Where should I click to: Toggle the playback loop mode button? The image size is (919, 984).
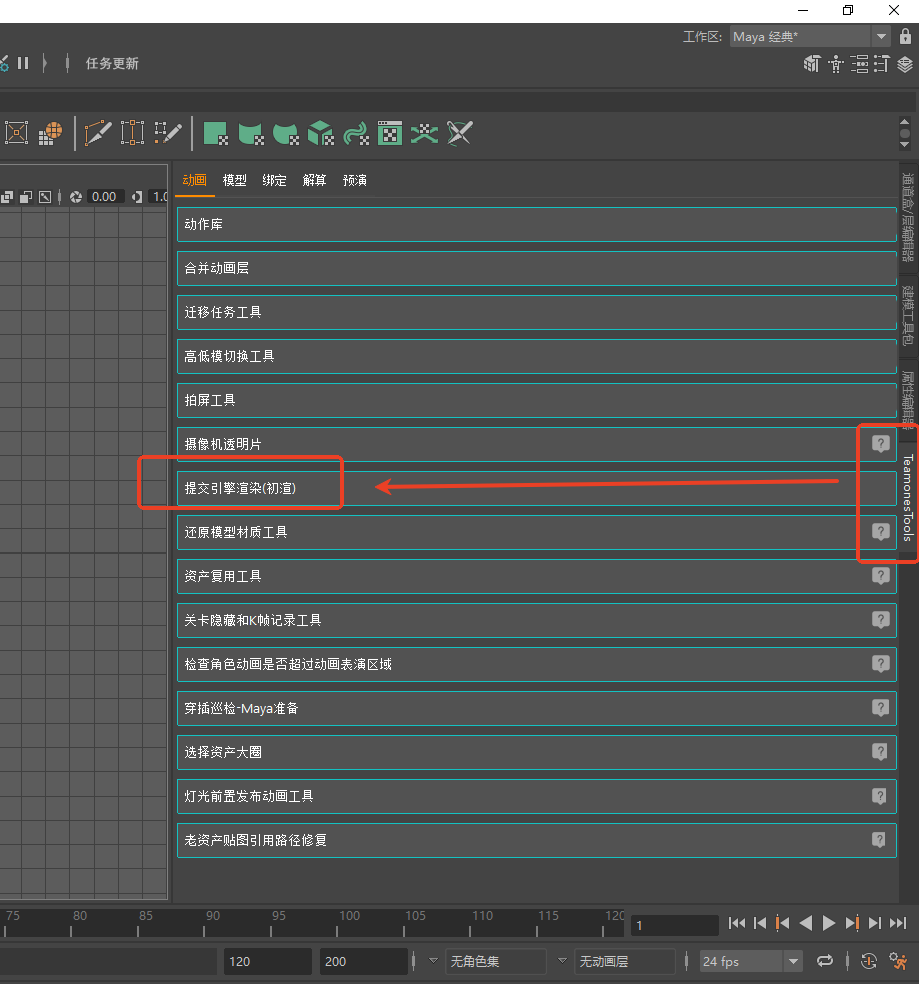pyautogui.click(x=825, y=961)
